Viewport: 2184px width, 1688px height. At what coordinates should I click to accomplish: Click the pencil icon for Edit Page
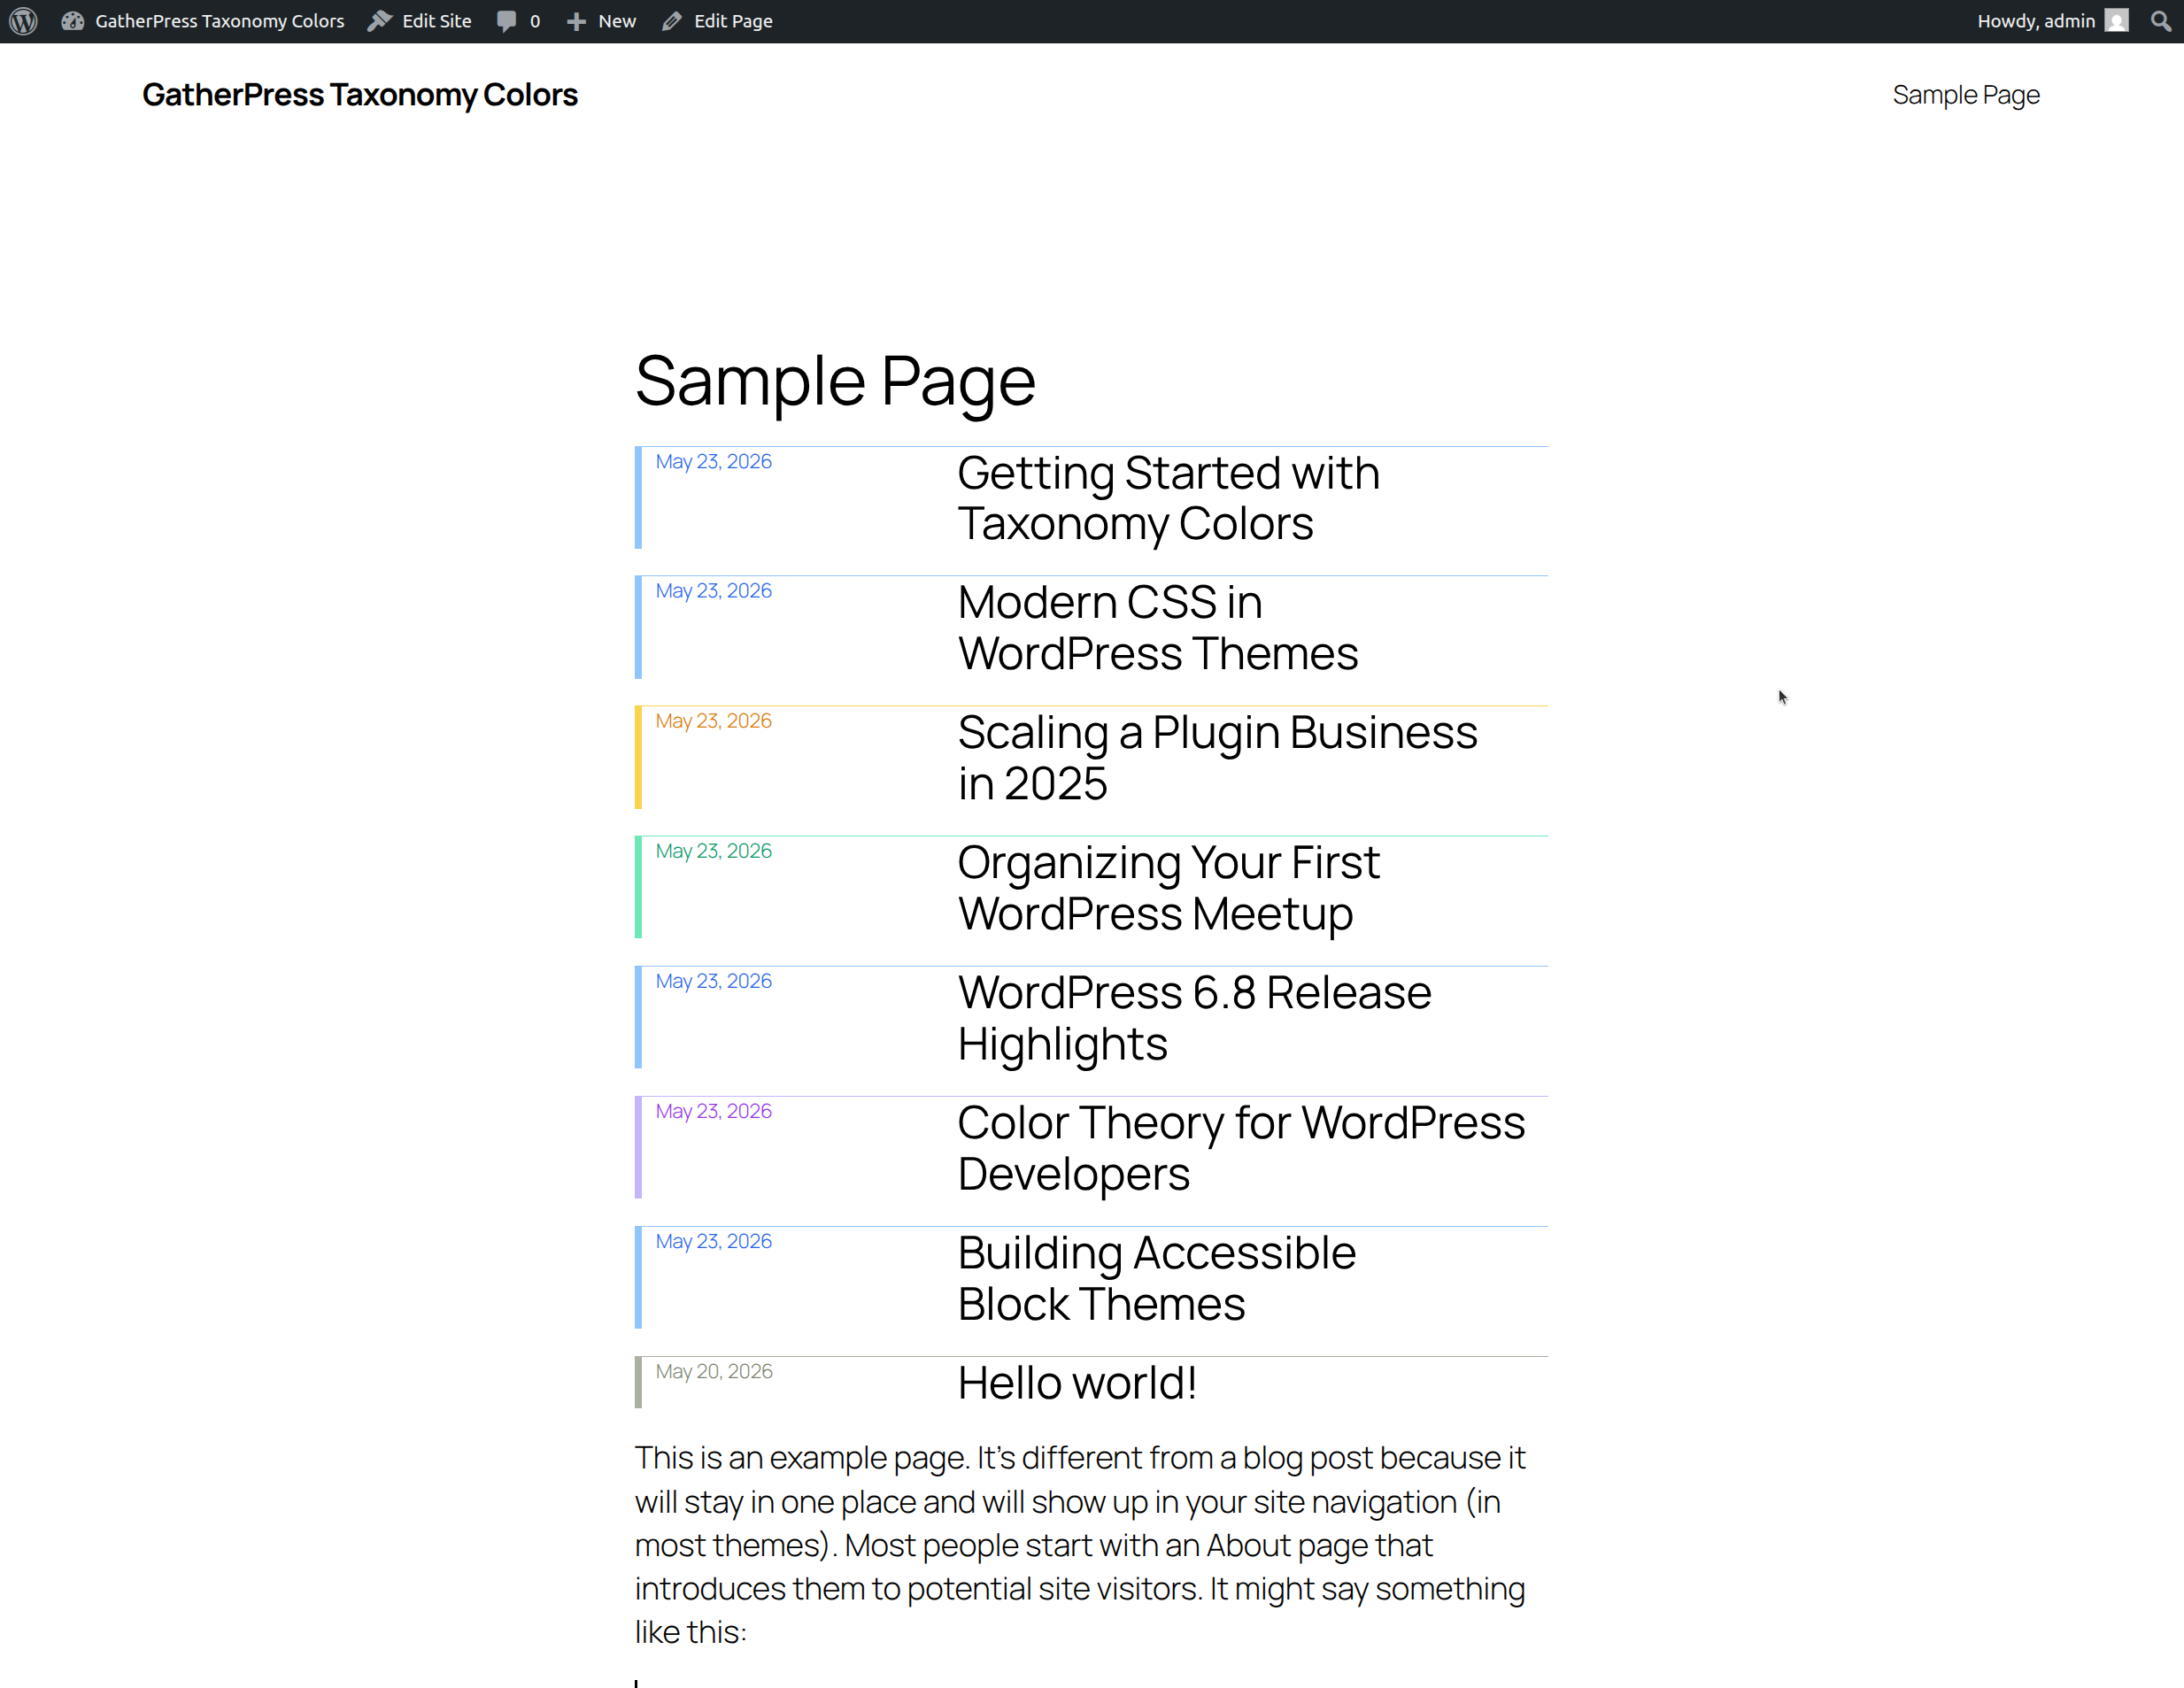click(x=672, y=21)
